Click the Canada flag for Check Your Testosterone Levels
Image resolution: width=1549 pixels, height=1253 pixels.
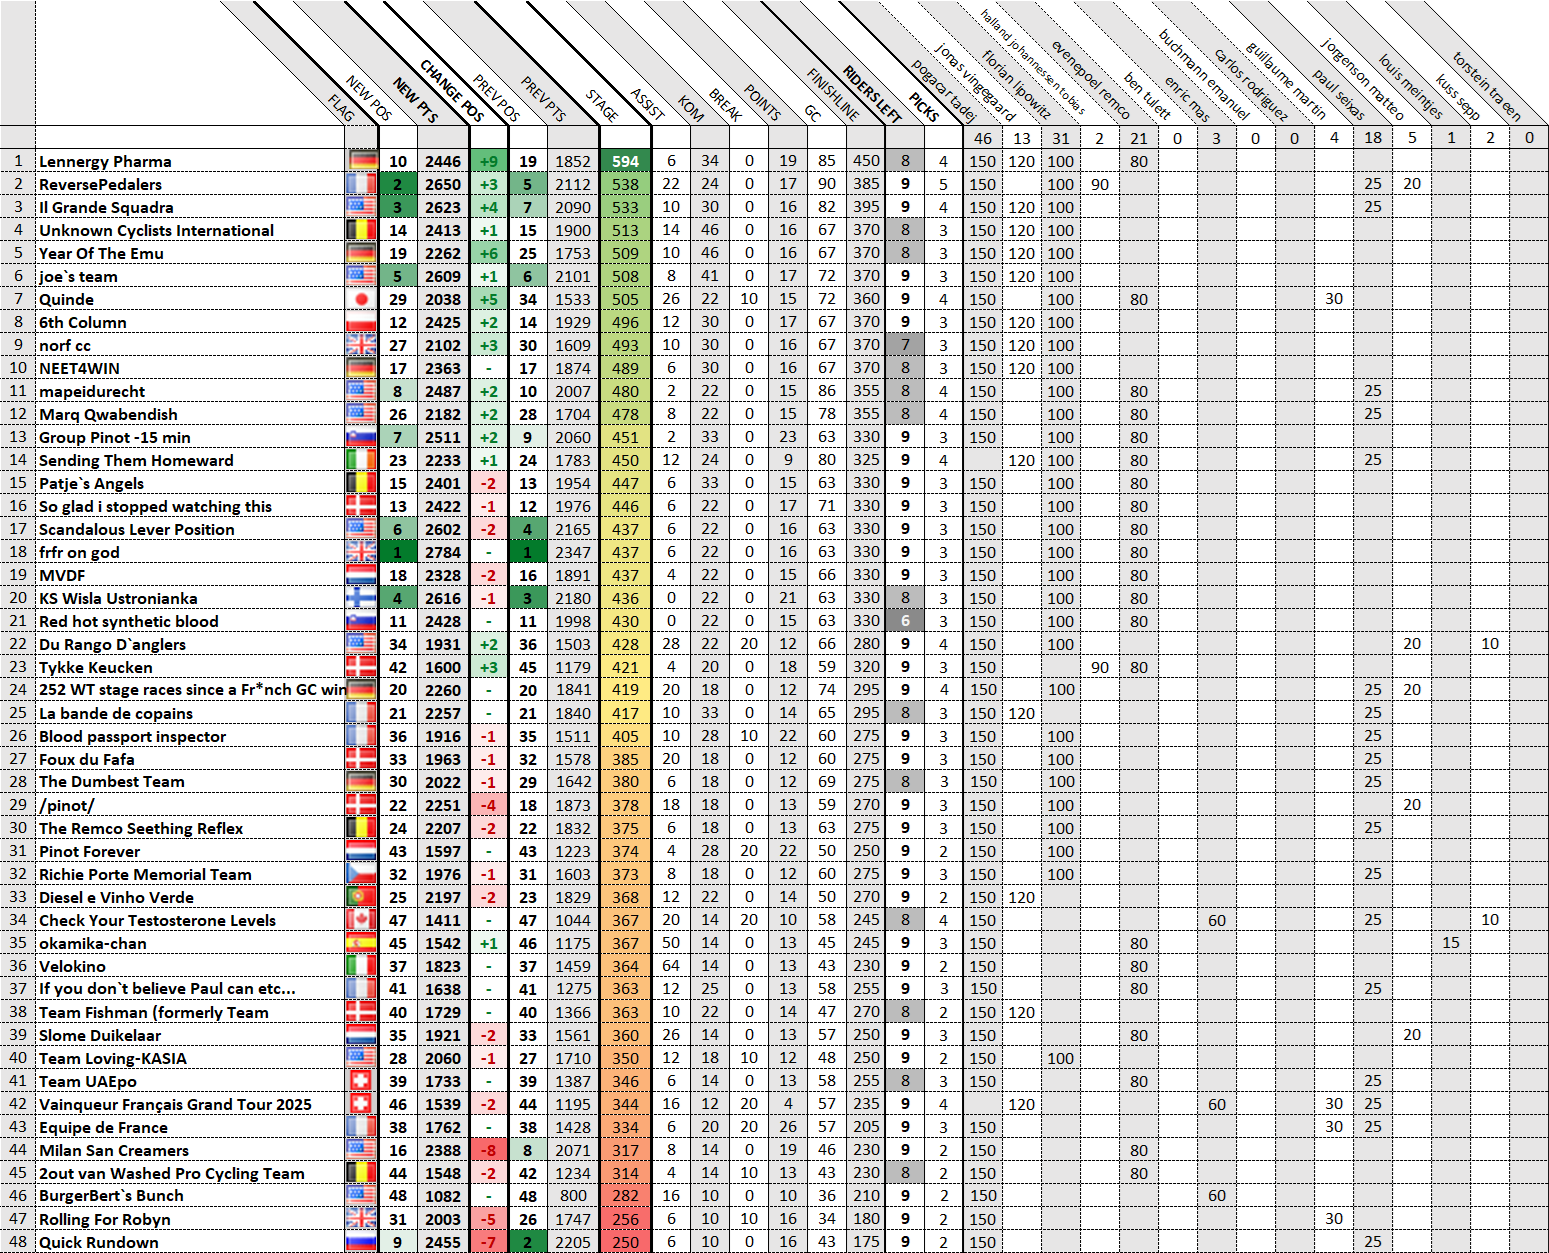point(361,920)
